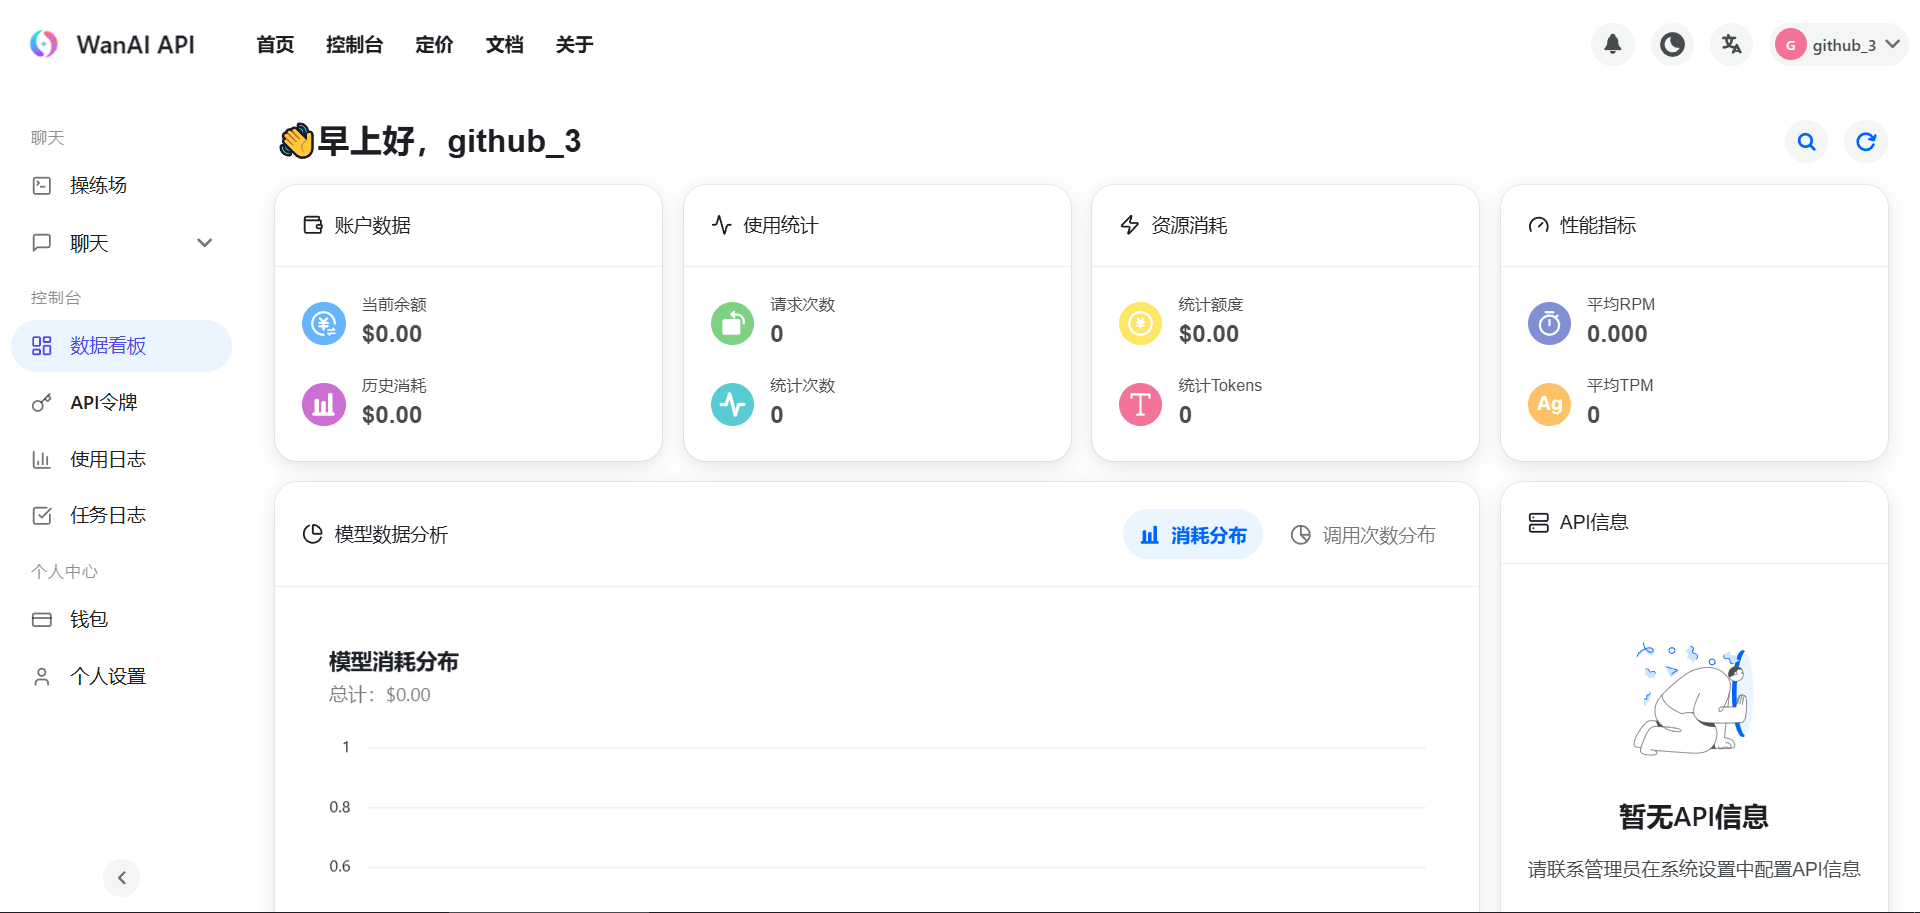Open the language switcher icon

tap(1731, 44)
